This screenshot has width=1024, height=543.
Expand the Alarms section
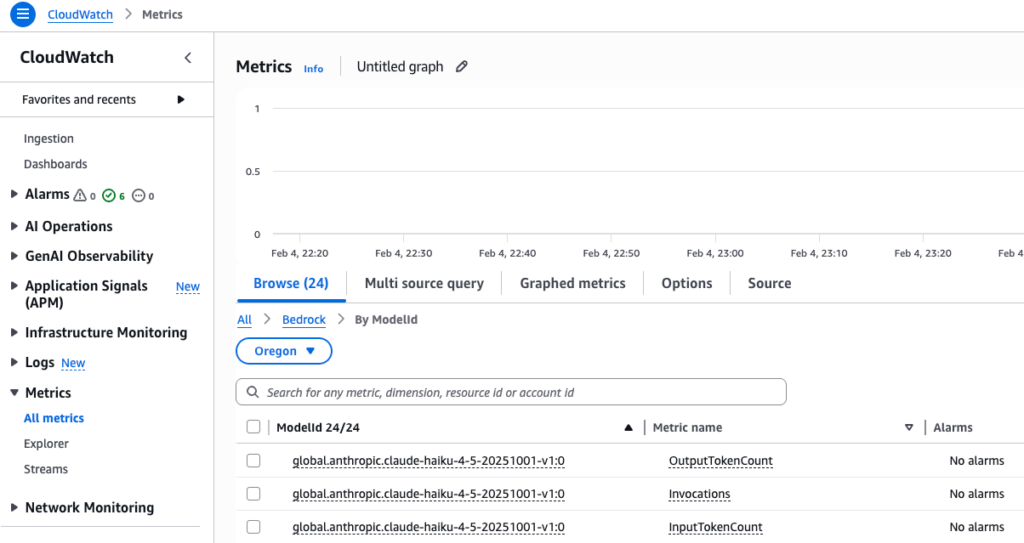[x=14, y=194]
